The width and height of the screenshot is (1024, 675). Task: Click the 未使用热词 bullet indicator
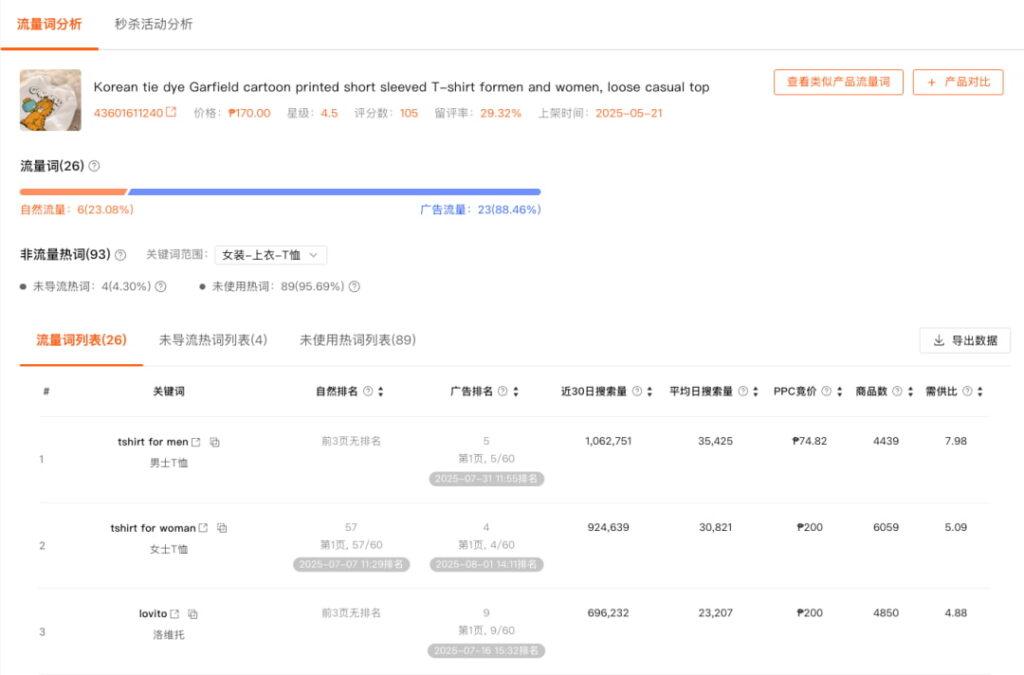202,285
